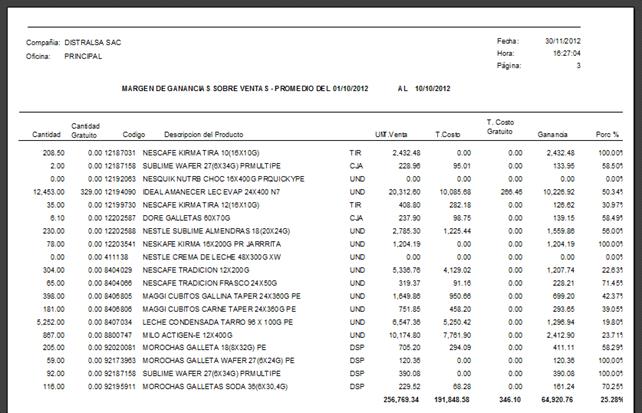The image size is (642, 413).
Task: Select IDEAL AMANECER LEC EVAP 24X400 N7
Action: [211, 192]
